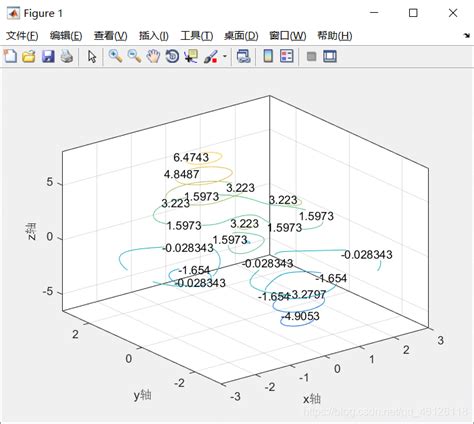Enable the Rotate 3D tool
Viewport: 474px width, 424px height.
172,56
